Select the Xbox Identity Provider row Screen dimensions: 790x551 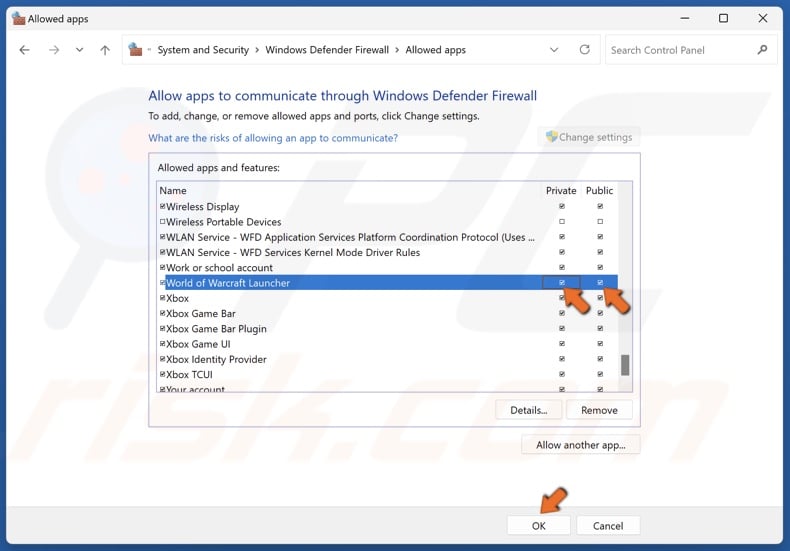tap(387, 359)
